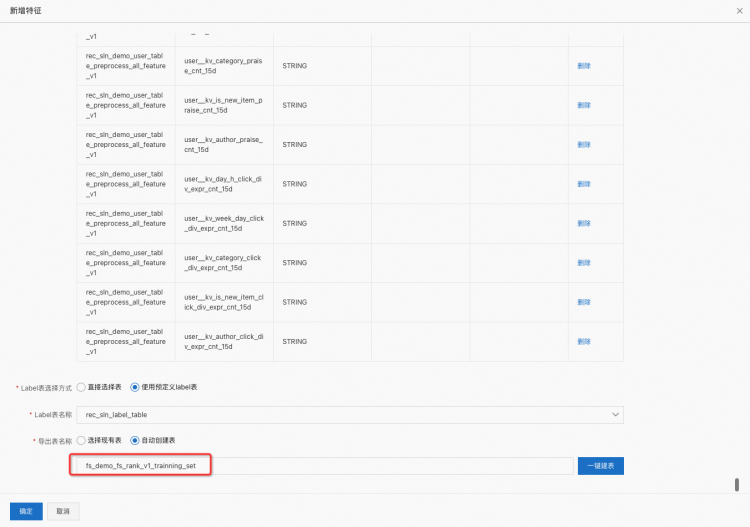Delete the user__kv_category_praise_cnt_15d row
Image resolution: width=750 pixels, height=527 pixels.
coord(584,66)
